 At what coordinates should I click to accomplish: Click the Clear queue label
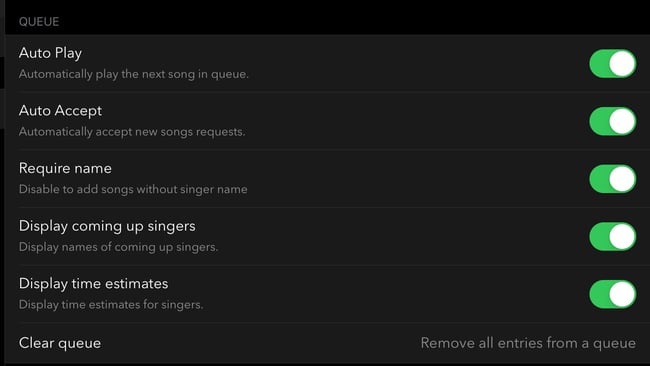click(60, 343)
